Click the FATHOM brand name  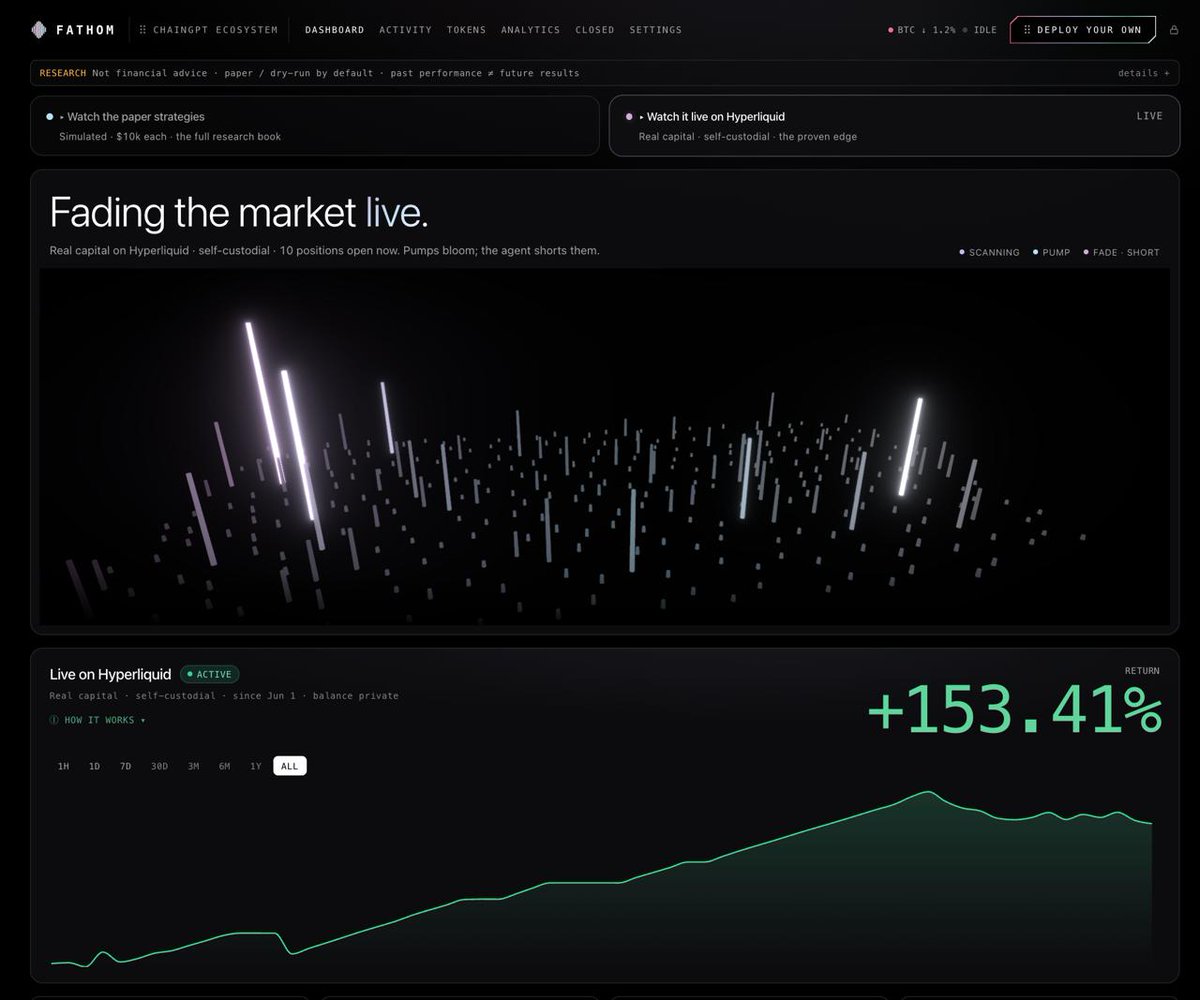point(85,30)
